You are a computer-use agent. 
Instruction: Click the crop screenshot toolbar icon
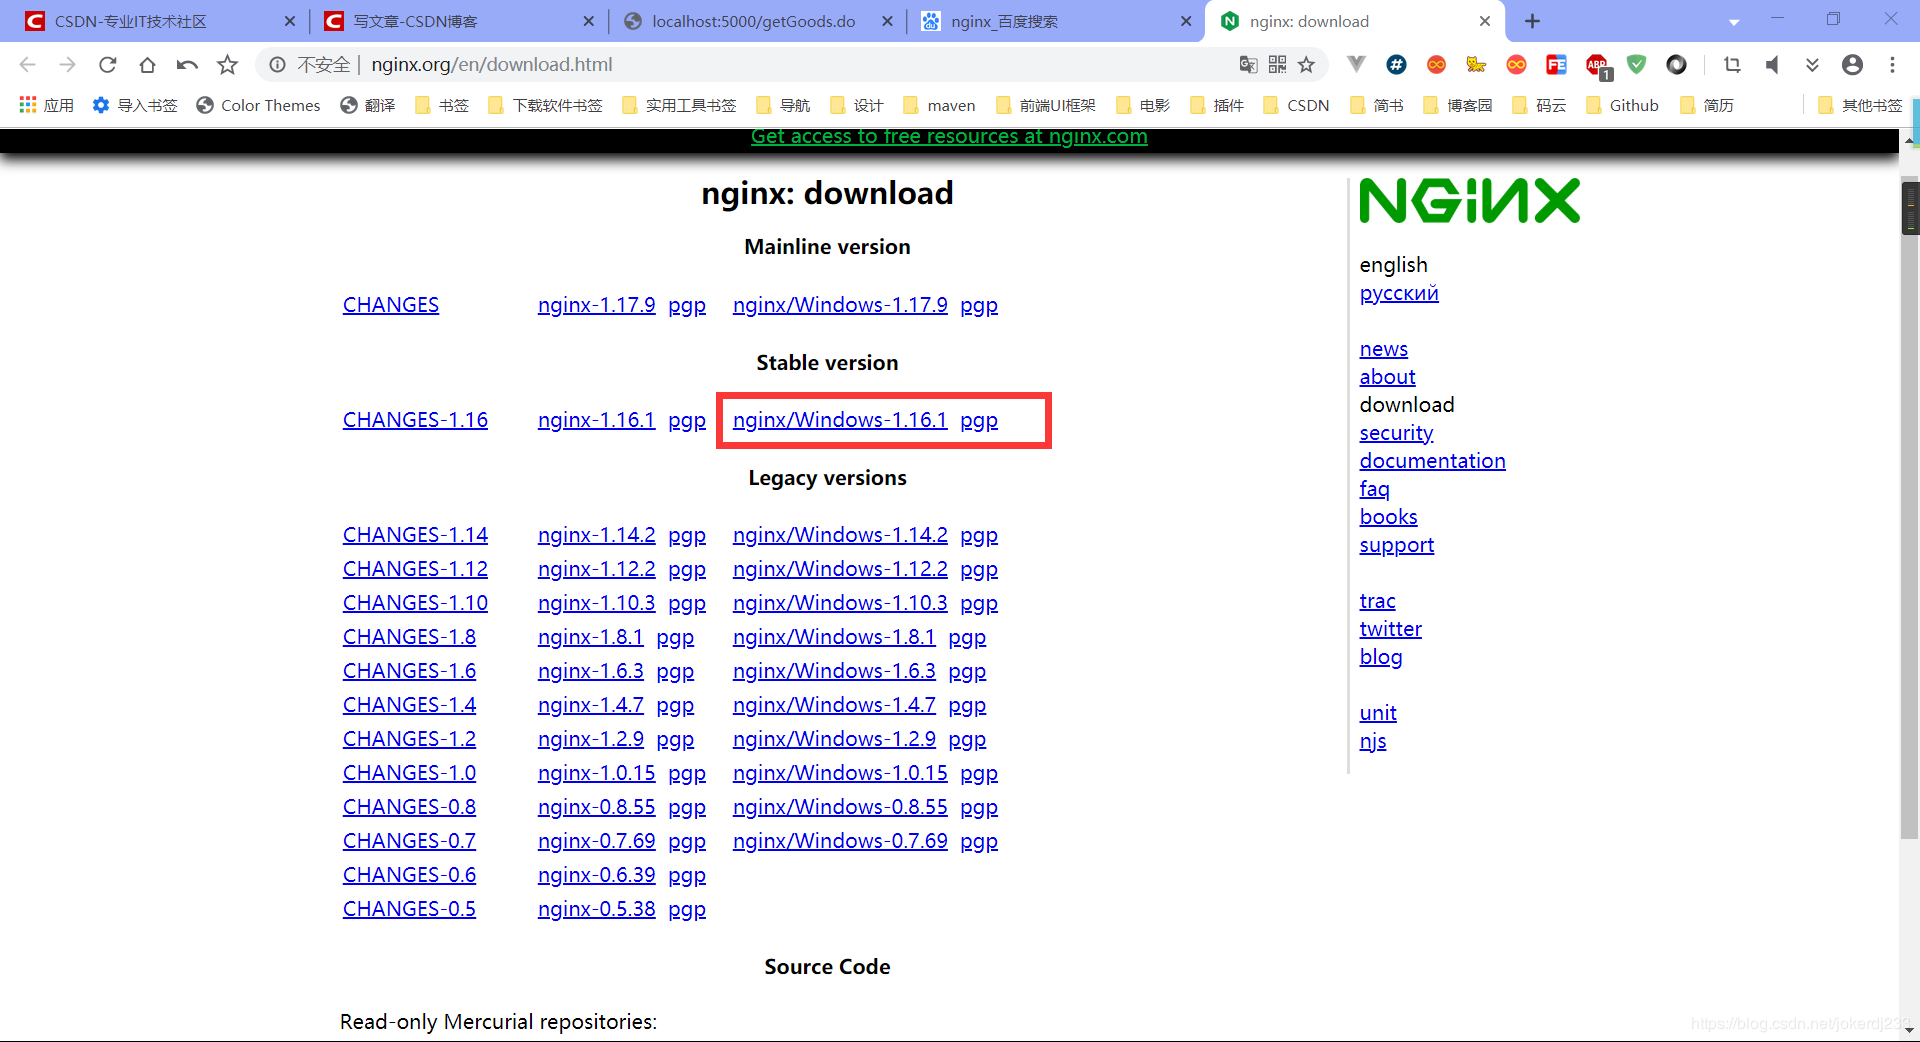click(x=1732, y=65)
